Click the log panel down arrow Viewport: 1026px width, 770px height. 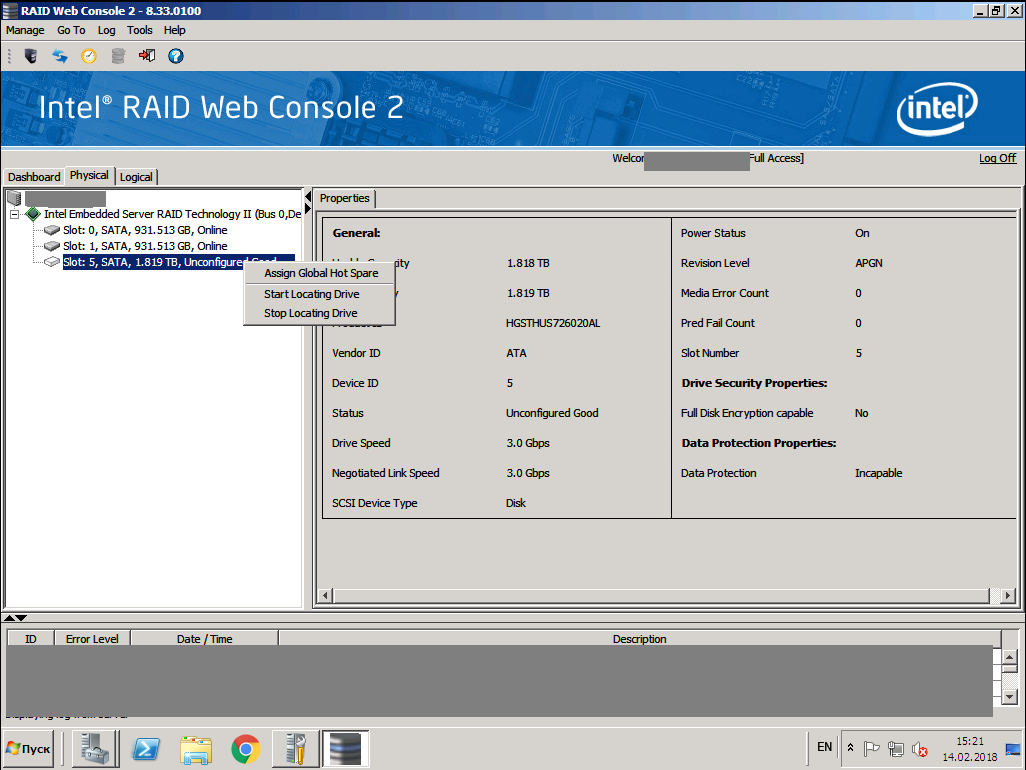(21, 618)
